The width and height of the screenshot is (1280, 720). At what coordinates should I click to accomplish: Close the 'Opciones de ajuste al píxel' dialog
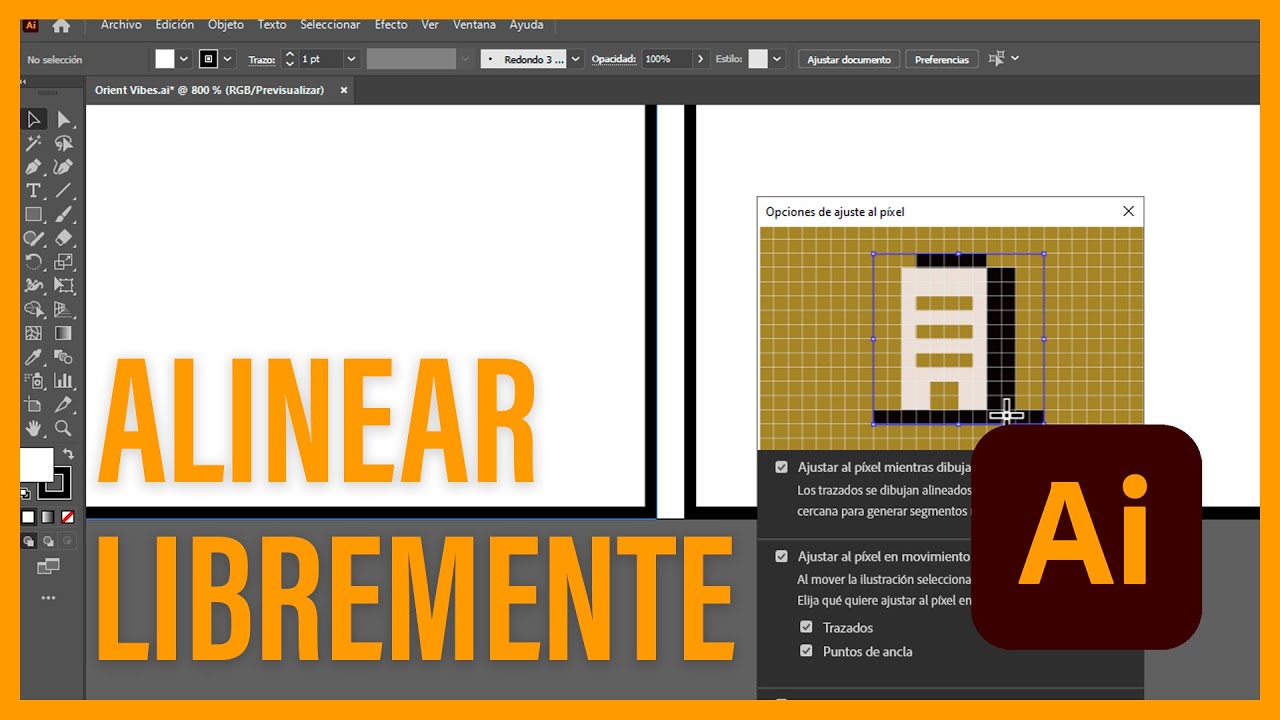click(1129, 211)
